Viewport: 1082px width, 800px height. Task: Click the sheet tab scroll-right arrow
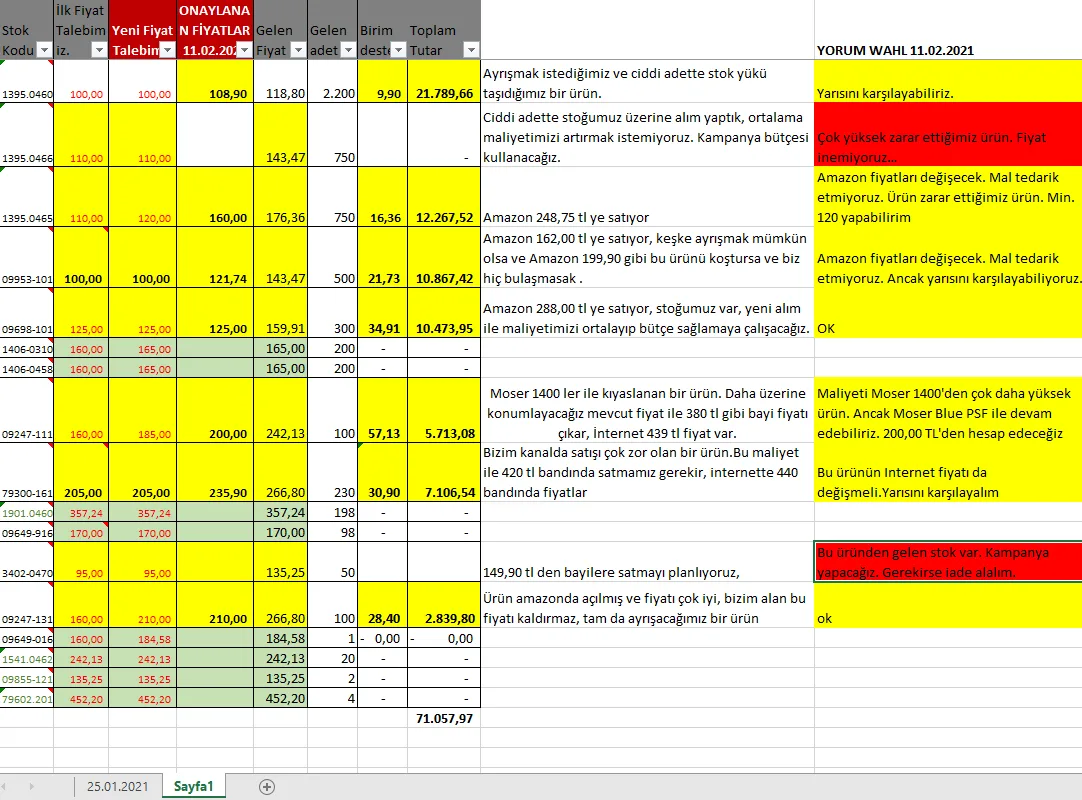[x=31, y=786]
